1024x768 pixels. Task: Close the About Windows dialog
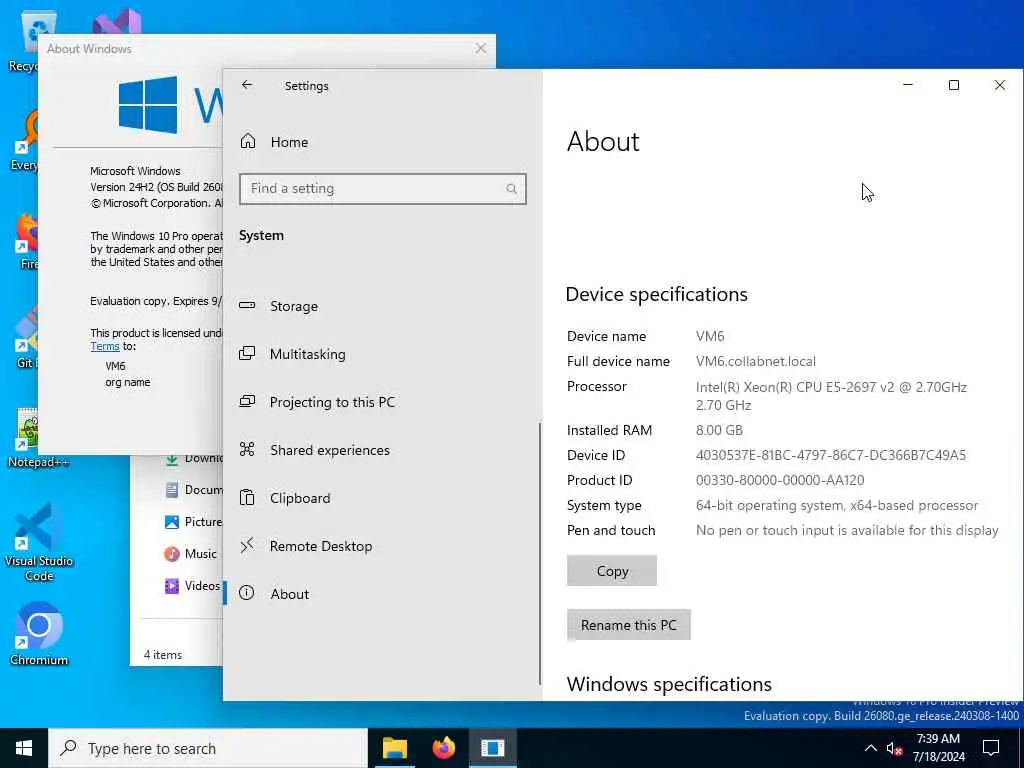(481, 48)
